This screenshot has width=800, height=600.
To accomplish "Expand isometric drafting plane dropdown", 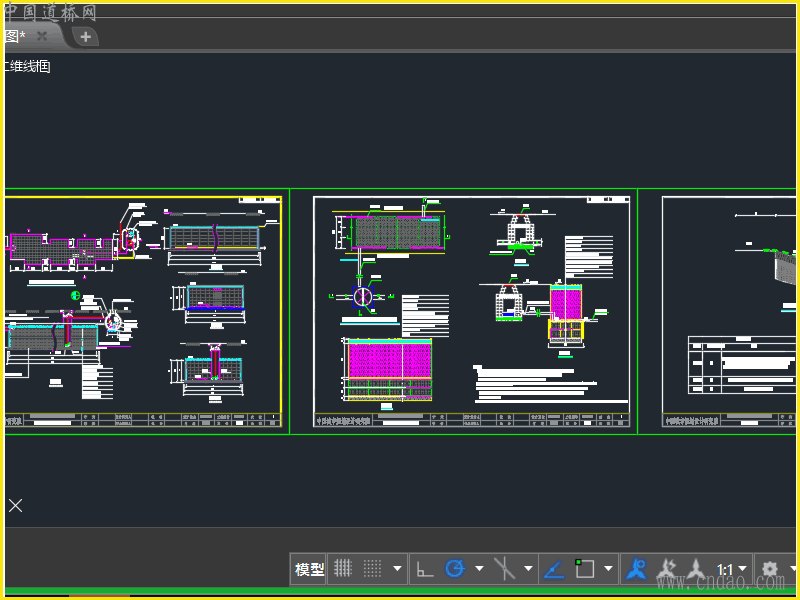I will pyautogui.click(x=528, y=569).
